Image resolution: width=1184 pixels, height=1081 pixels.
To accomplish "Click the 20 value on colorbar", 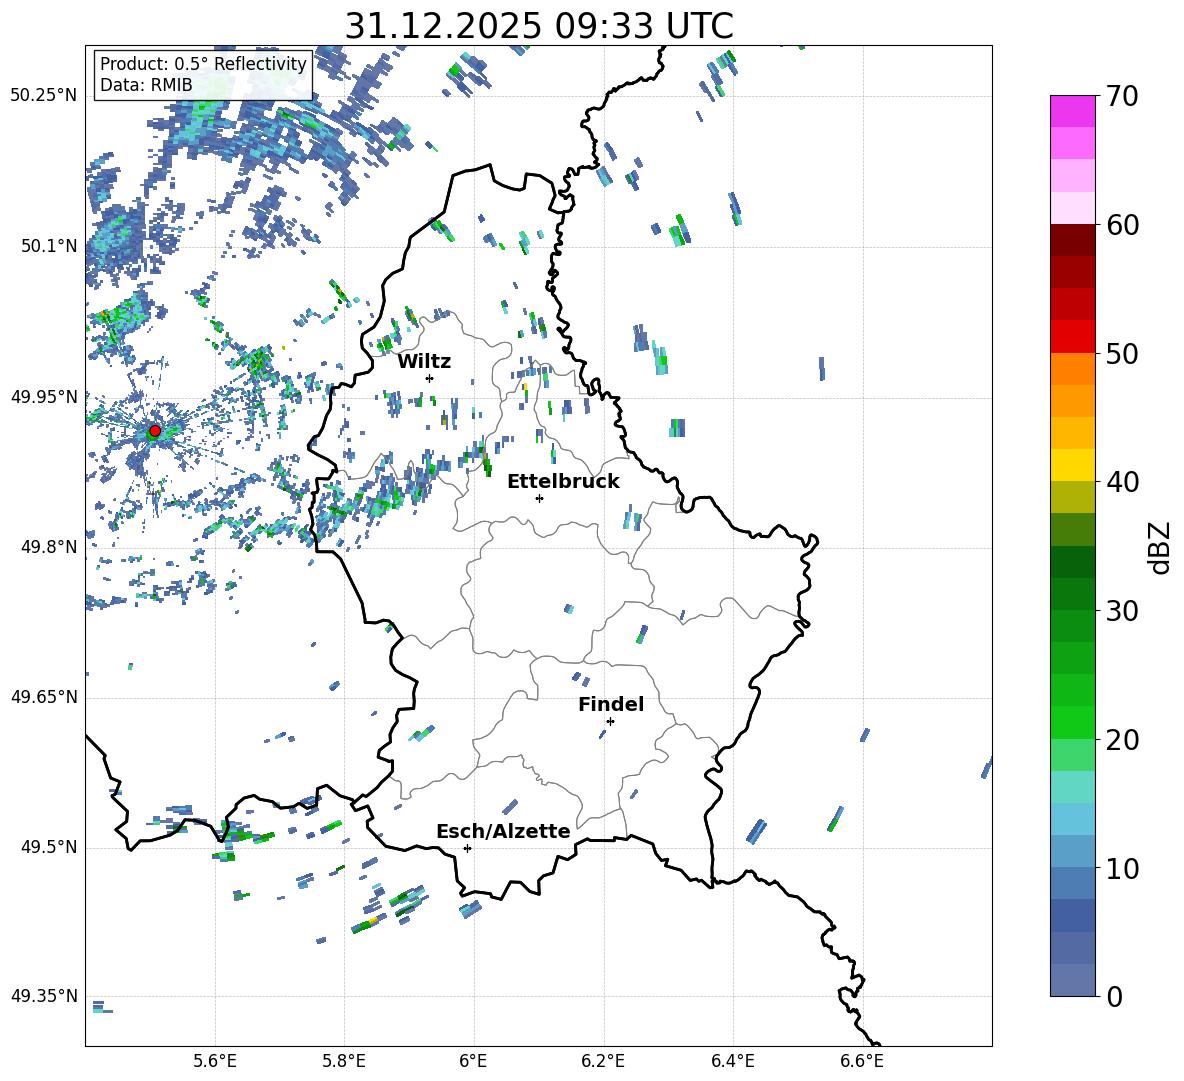I will coord(1122,740).
